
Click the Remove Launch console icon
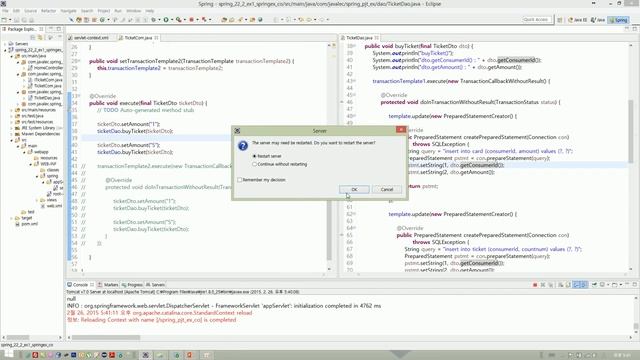point(543,284)
